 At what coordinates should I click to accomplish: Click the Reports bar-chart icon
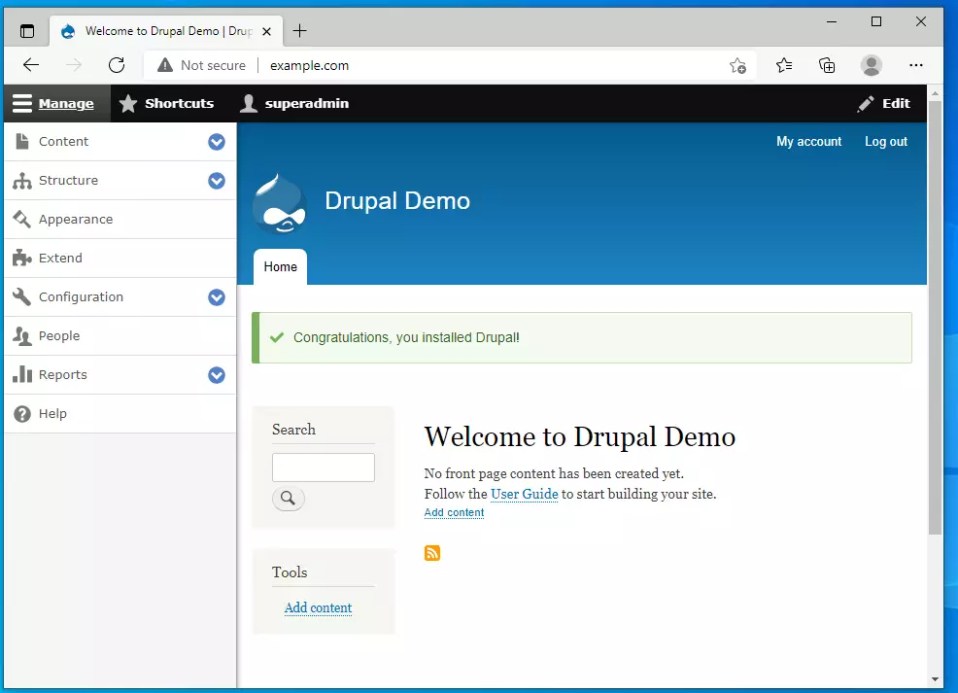[x=22, y=374]
